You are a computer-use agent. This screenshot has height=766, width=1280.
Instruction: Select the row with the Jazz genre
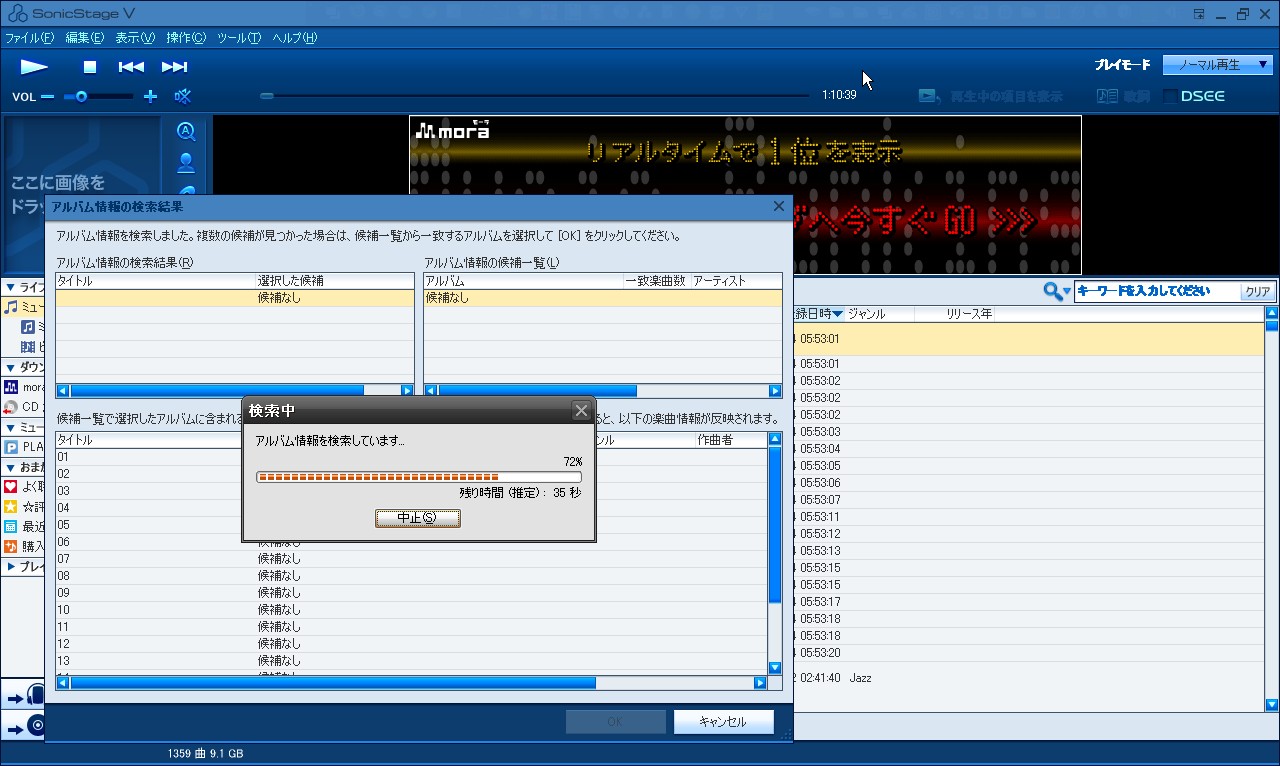(1027, 678)
